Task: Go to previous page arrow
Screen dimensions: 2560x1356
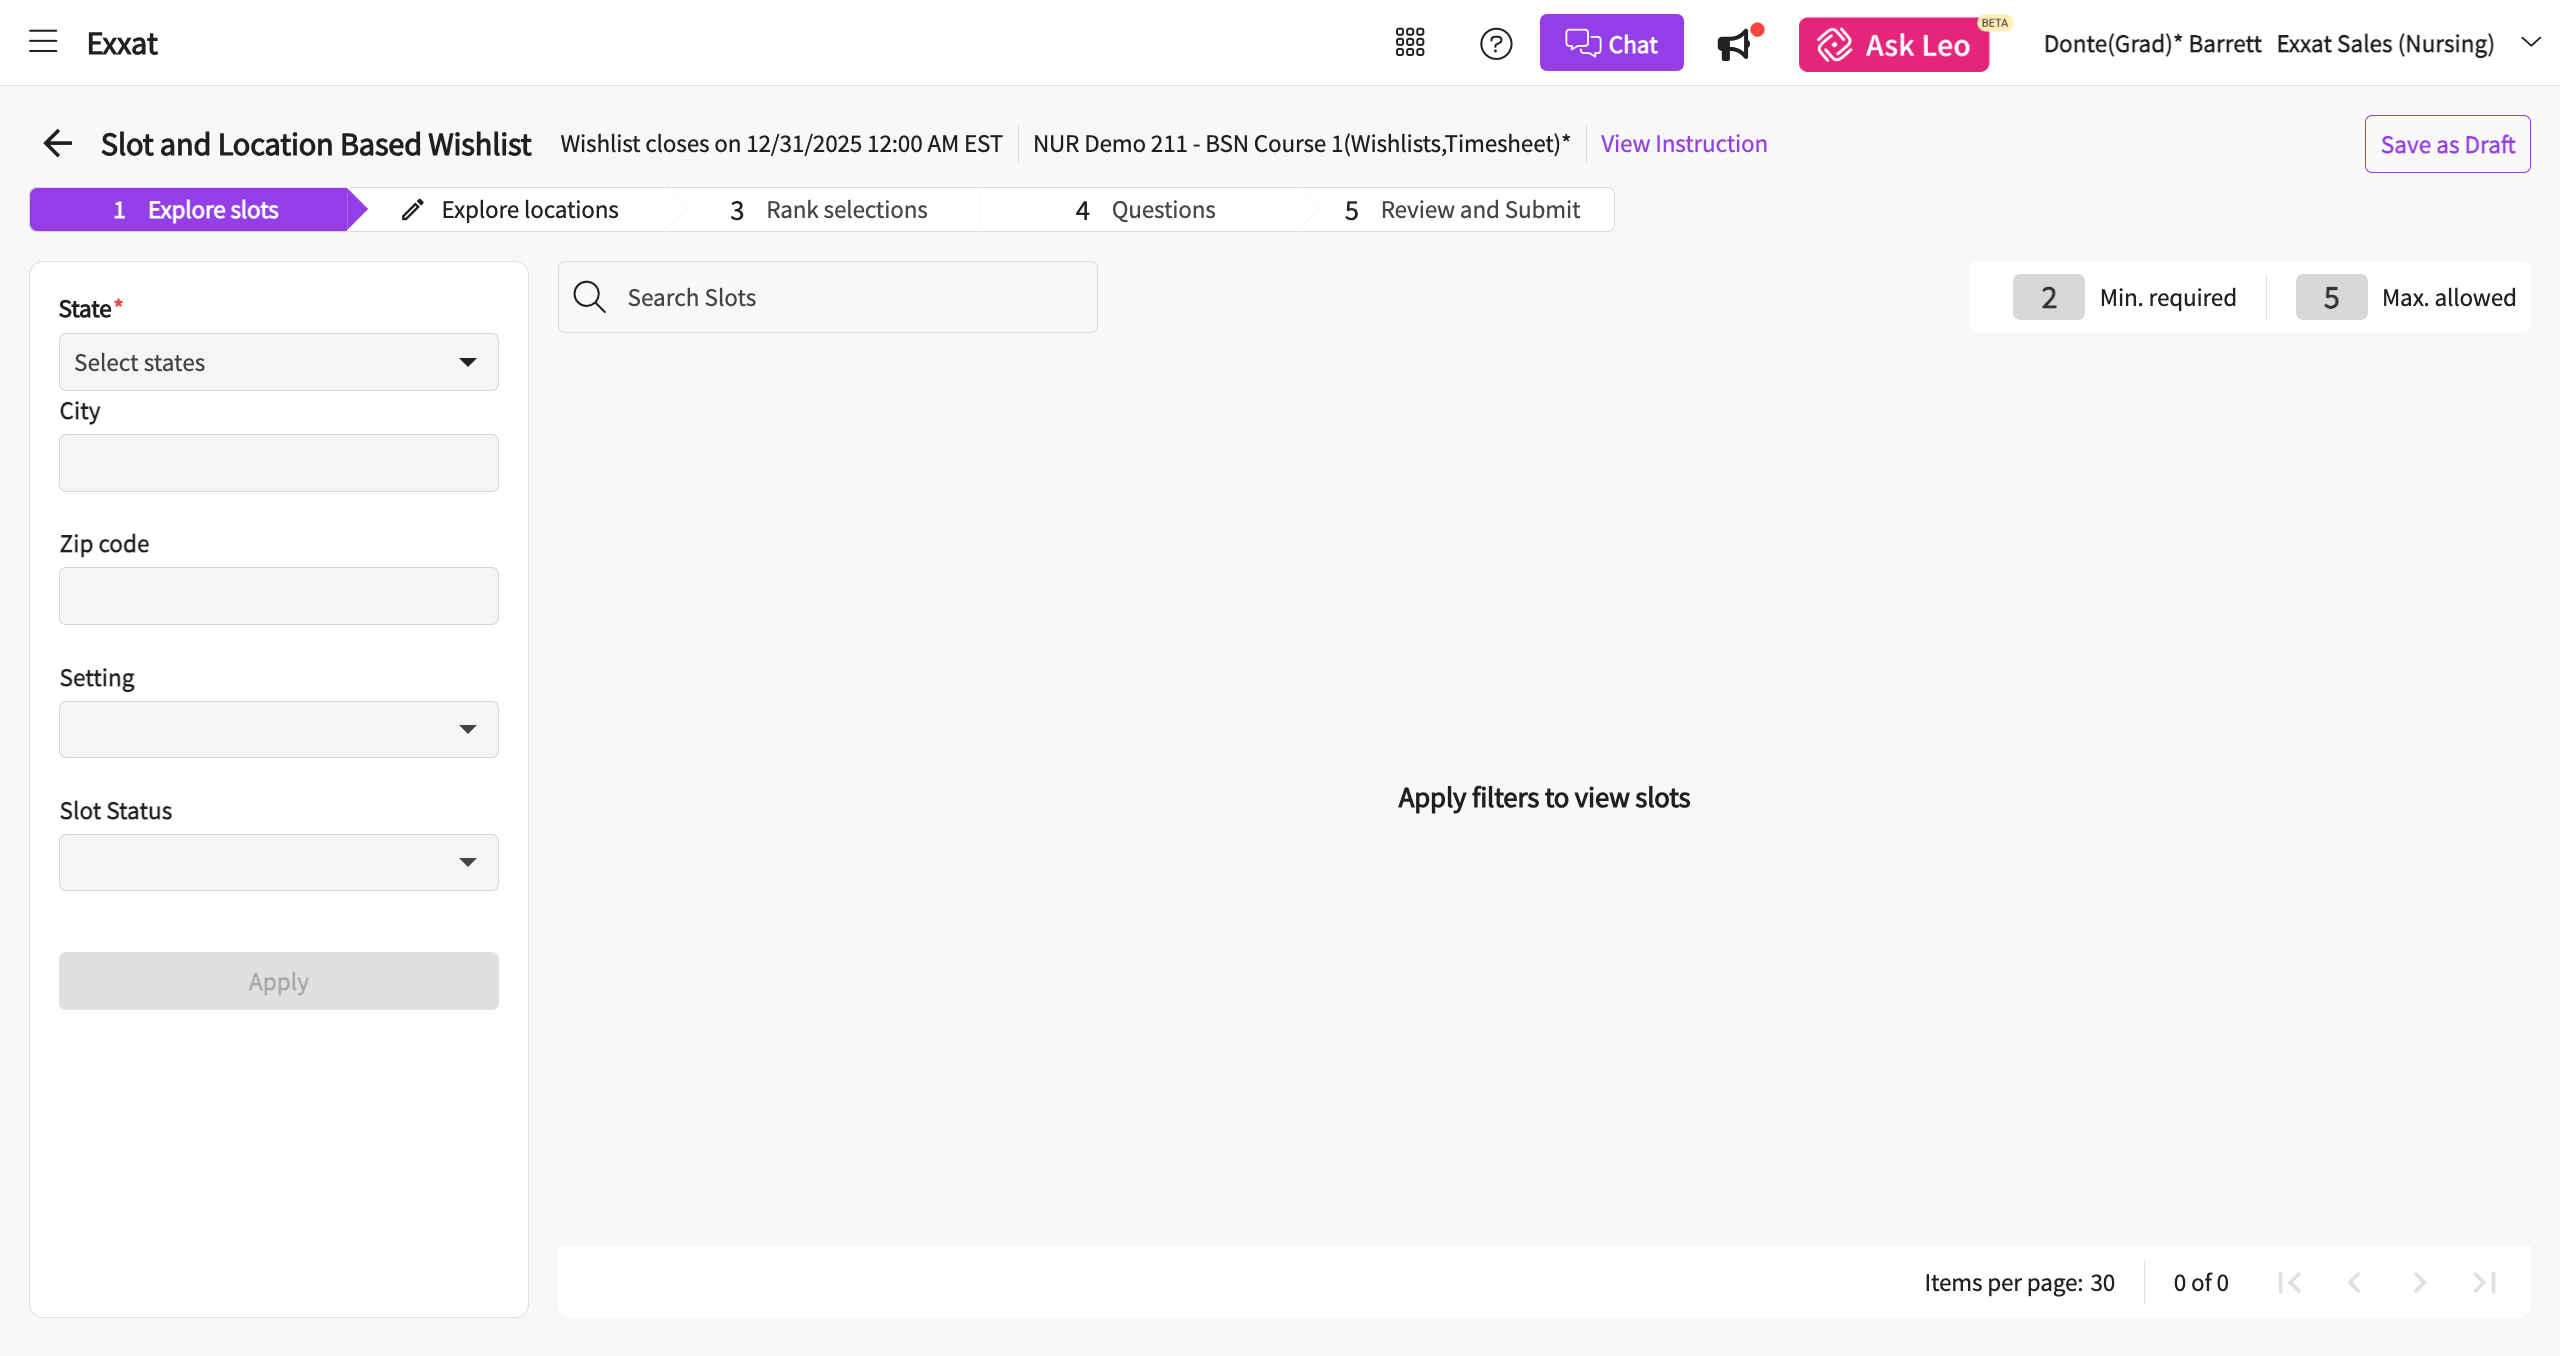Action: [x=2354, y=1282]
